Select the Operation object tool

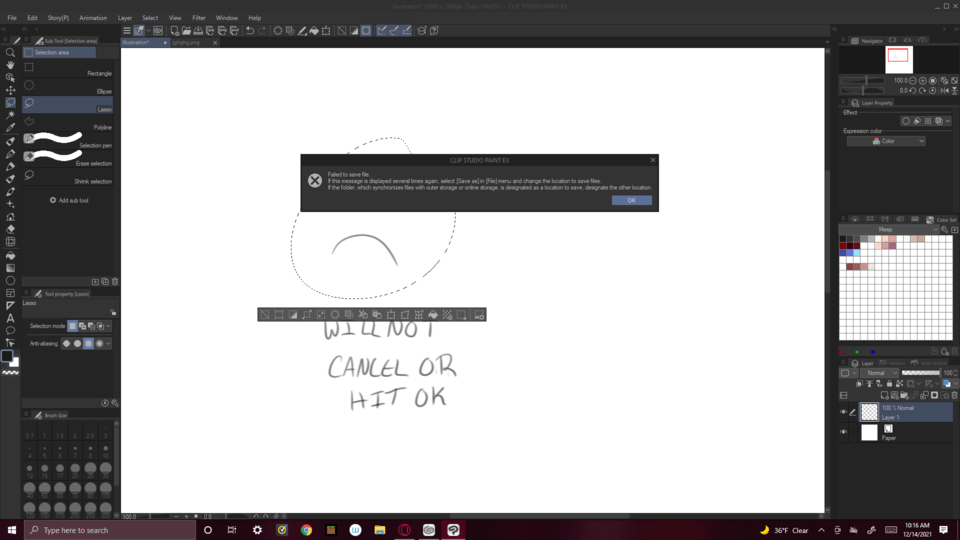[10, 78]
